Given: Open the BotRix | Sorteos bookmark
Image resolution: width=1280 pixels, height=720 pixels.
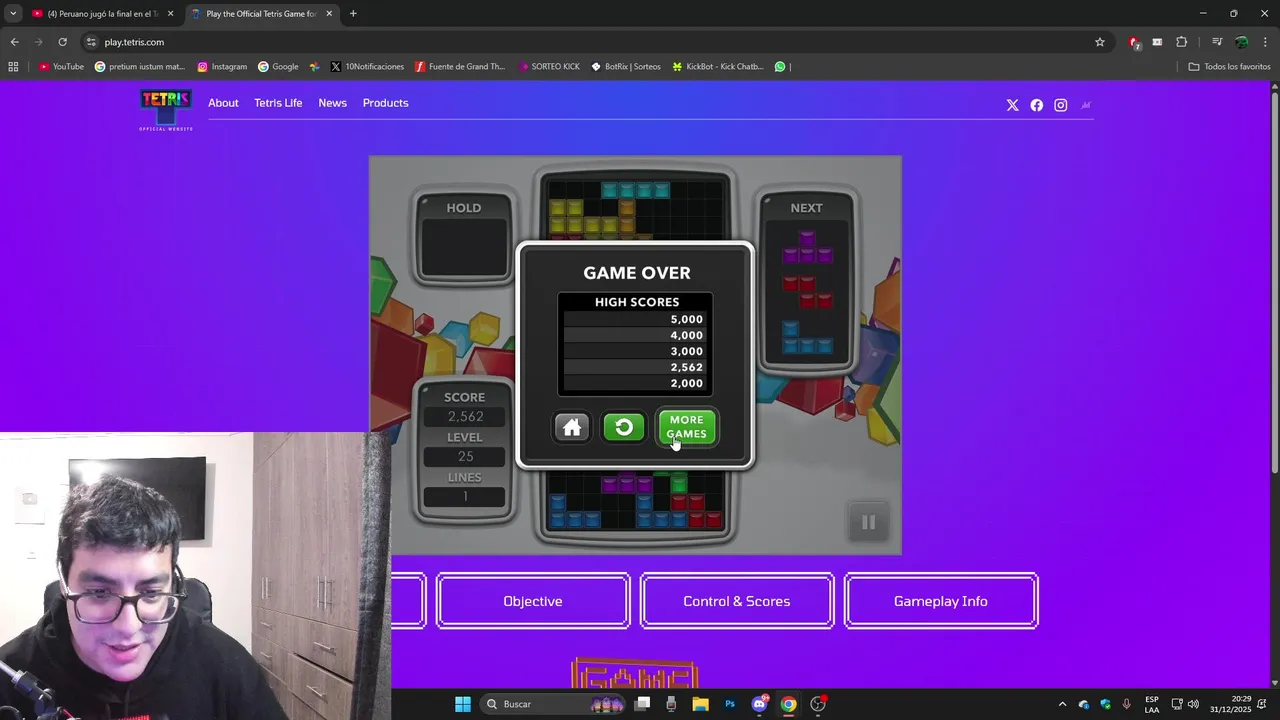Looking at the screenshot, I should tap(626, 67).
